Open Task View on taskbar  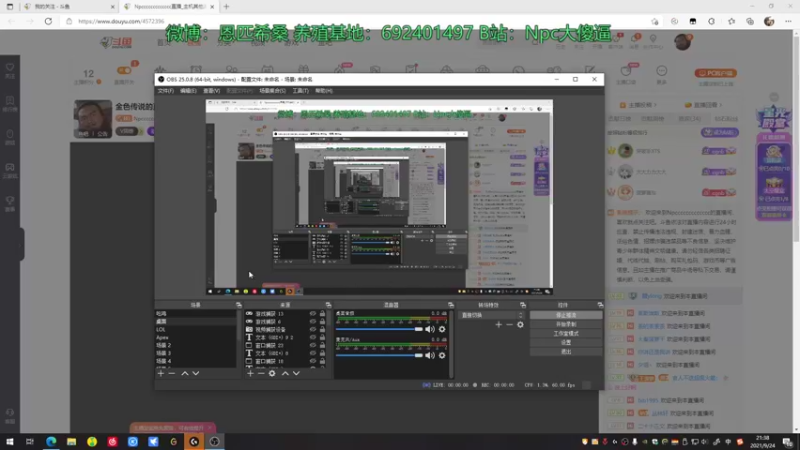click(30, 442)
